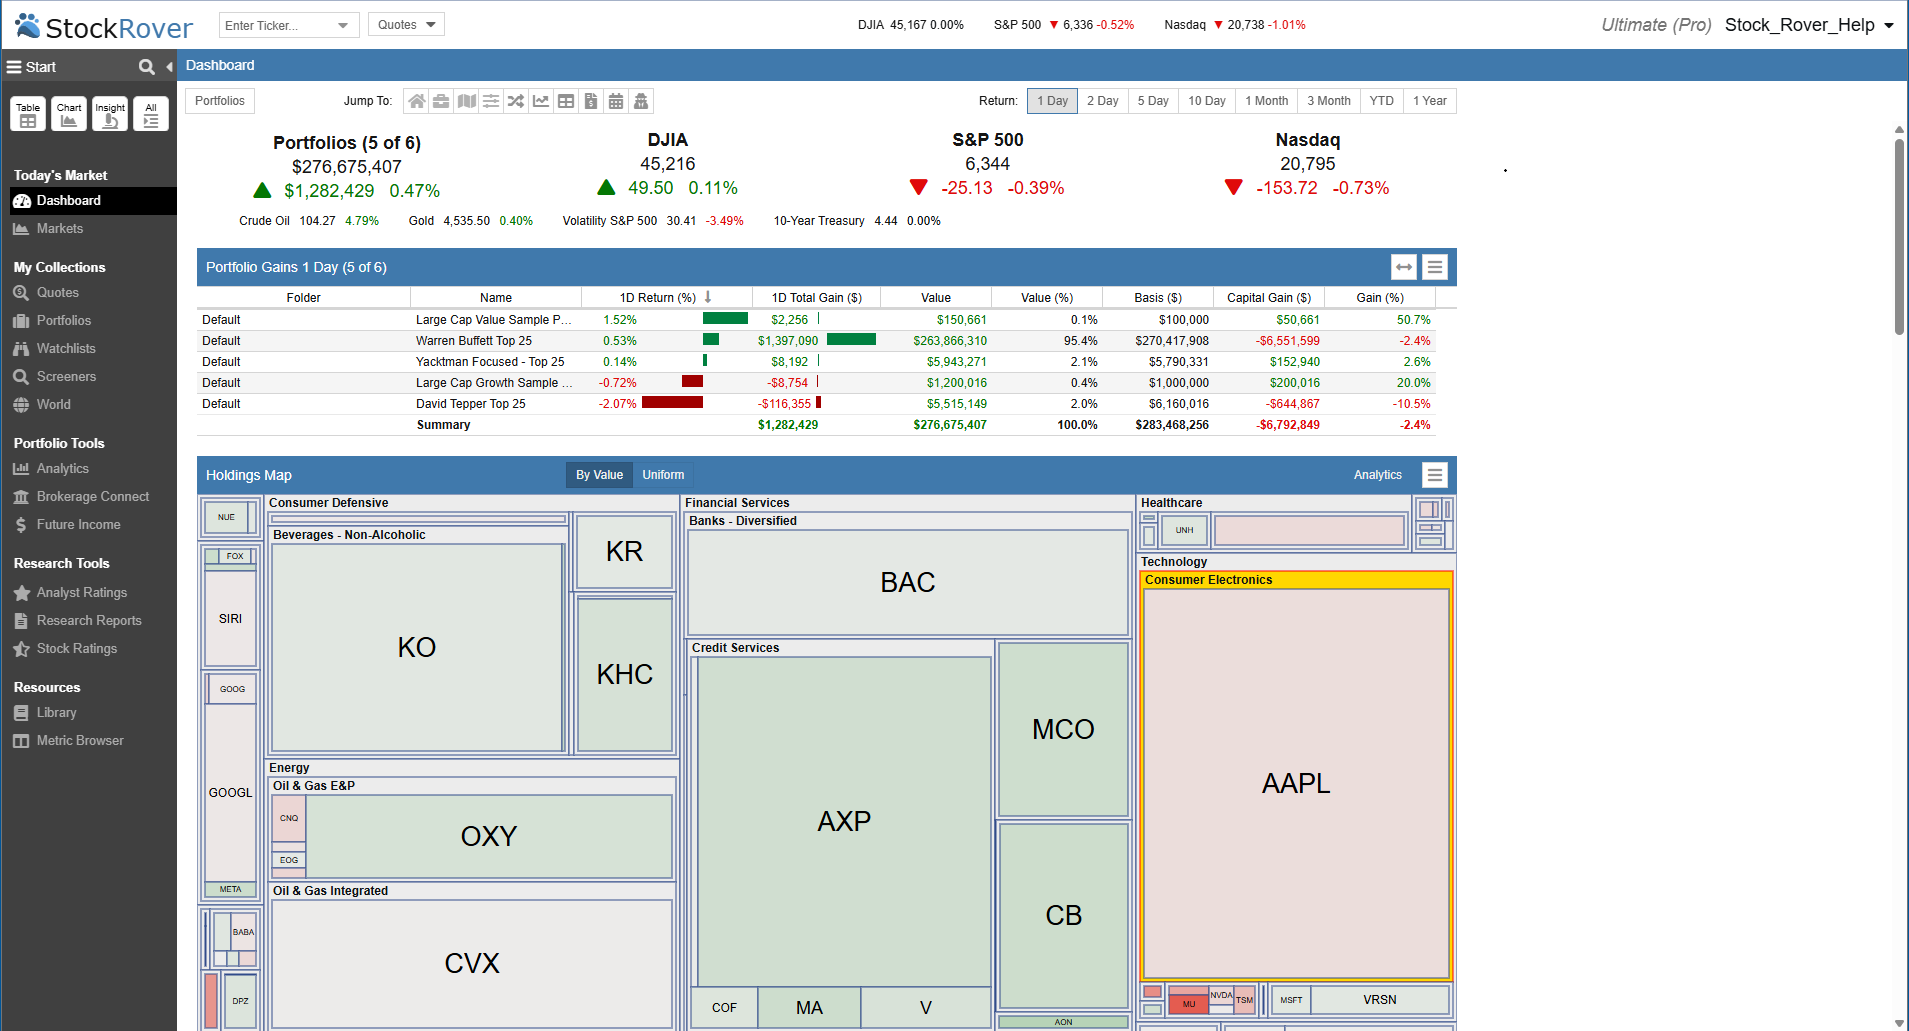
Task: Open Analyst Ratings
Action: (81, 593)
